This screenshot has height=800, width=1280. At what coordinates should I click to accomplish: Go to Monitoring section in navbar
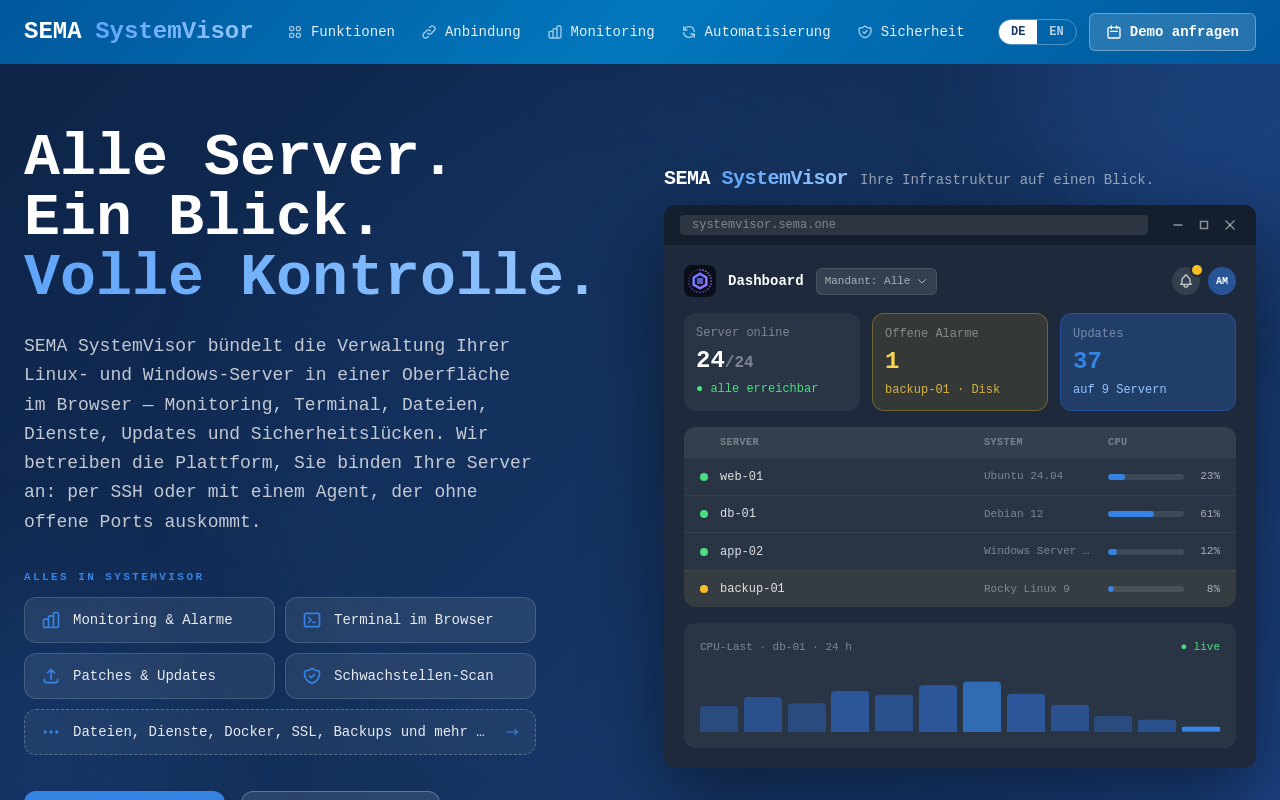[601, 32]
